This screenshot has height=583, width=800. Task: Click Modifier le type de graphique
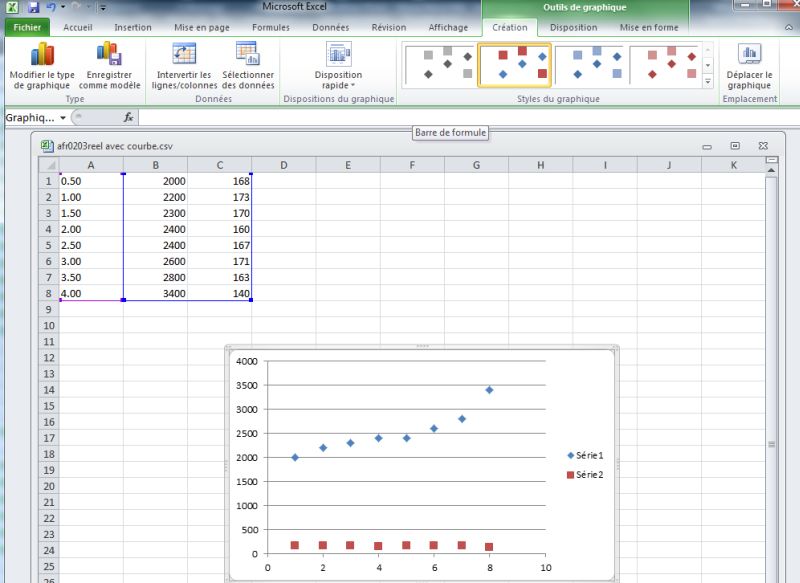tap(42, 66)
